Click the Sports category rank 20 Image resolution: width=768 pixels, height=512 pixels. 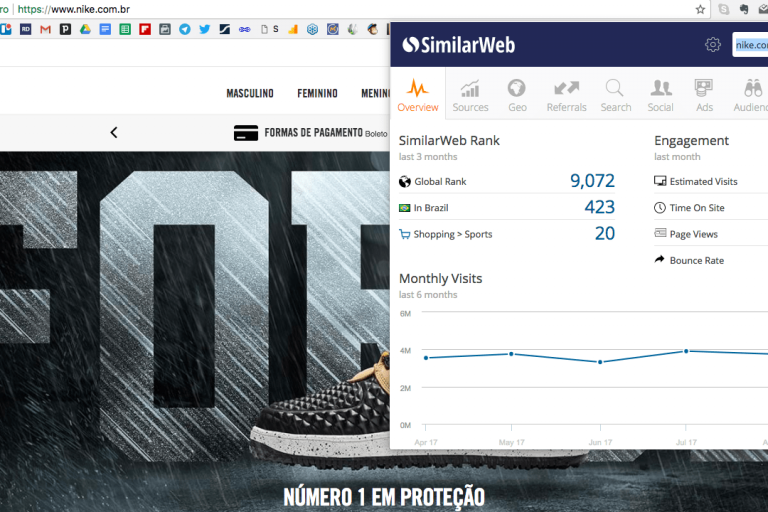click(x=605, y=233)
